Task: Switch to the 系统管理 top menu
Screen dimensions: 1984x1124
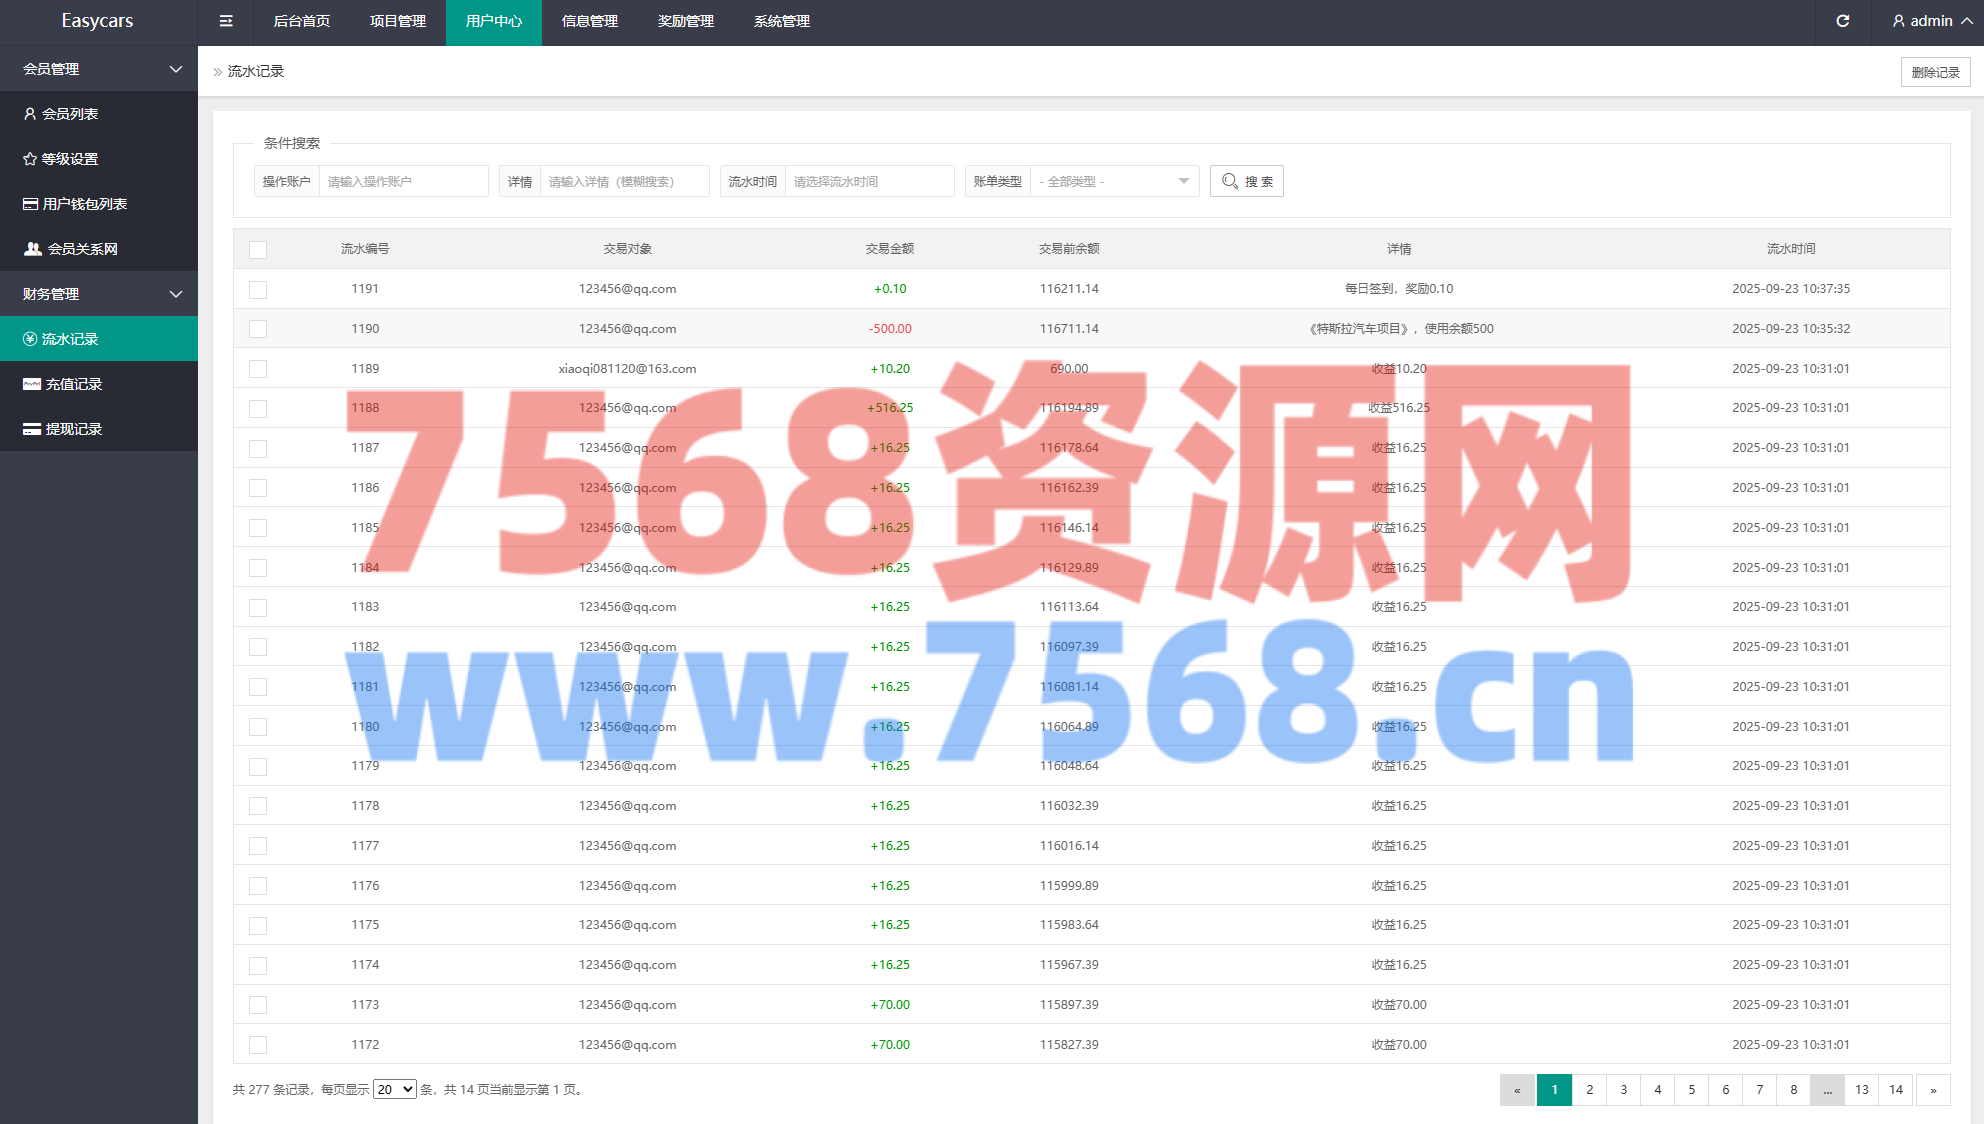Action: (782, 21)
